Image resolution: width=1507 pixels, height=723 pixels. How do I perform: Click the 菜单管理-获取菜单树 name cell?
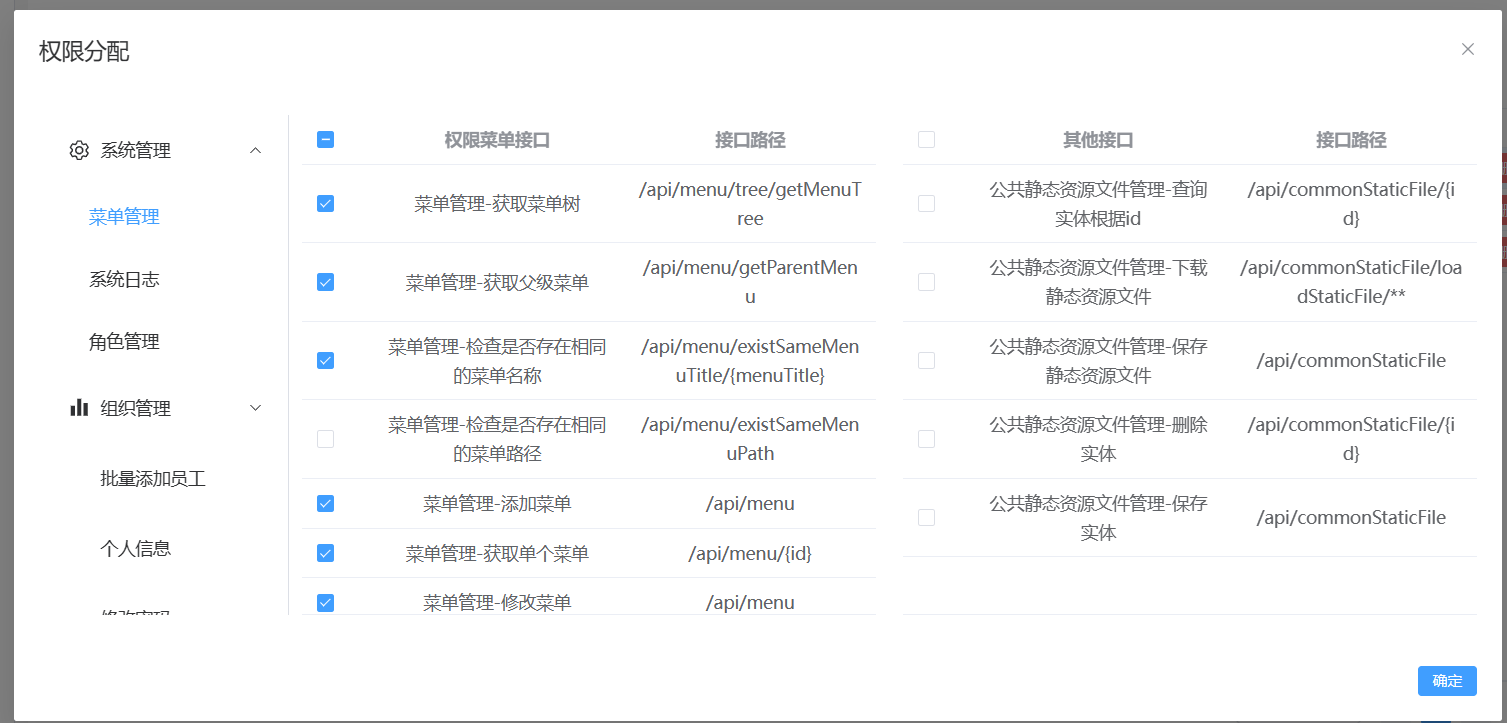pyautogui.click(x=497, y=204)
